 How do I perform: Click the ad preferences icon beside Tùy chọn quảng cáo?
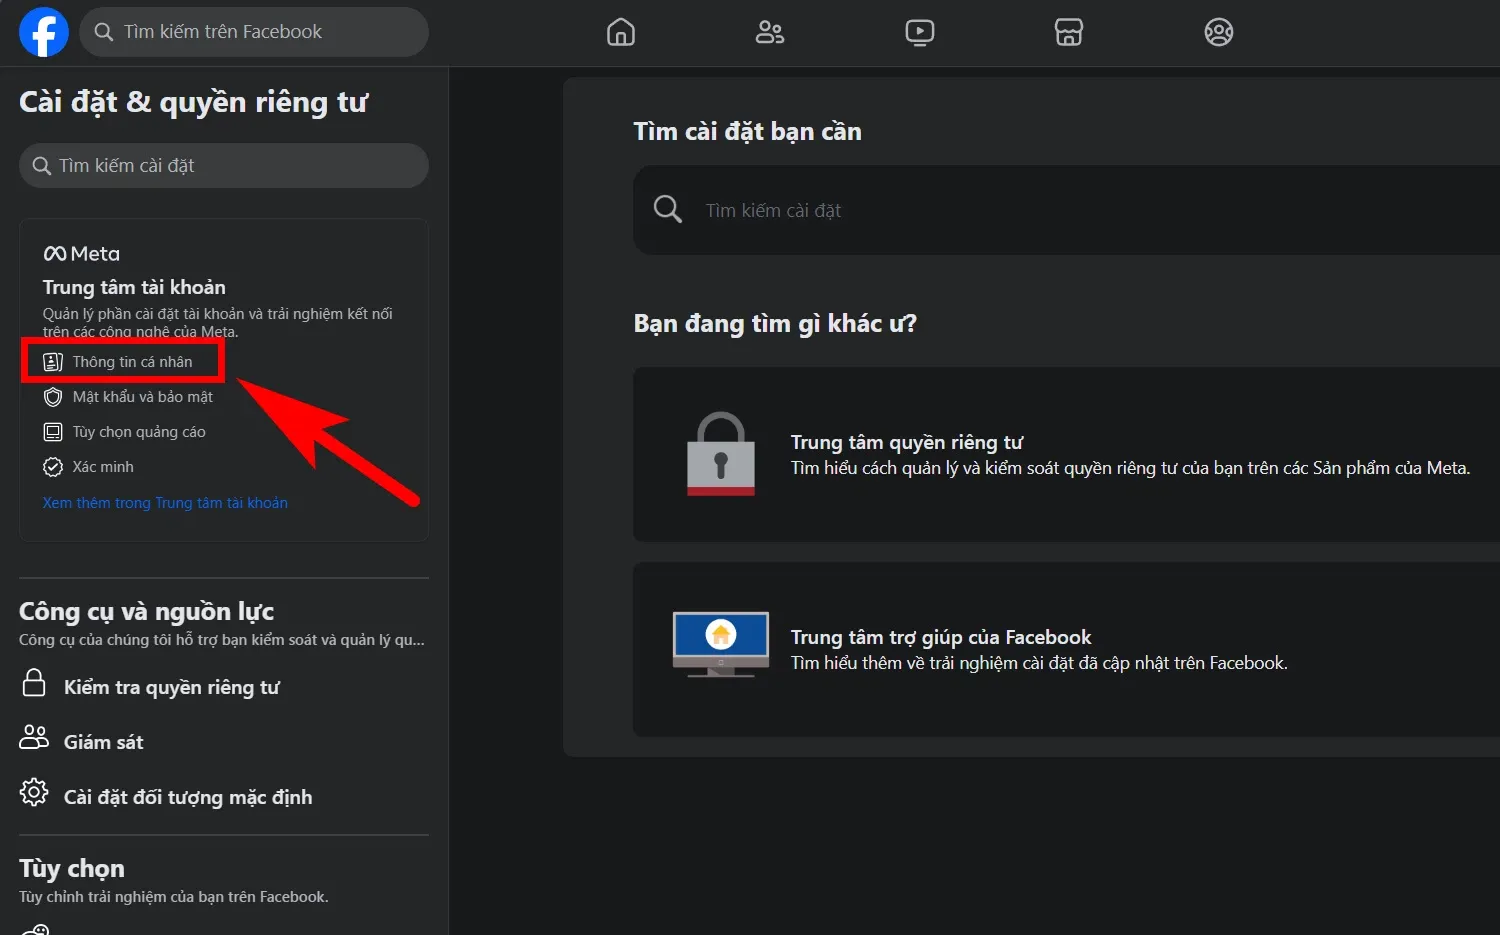pos(53,432)
